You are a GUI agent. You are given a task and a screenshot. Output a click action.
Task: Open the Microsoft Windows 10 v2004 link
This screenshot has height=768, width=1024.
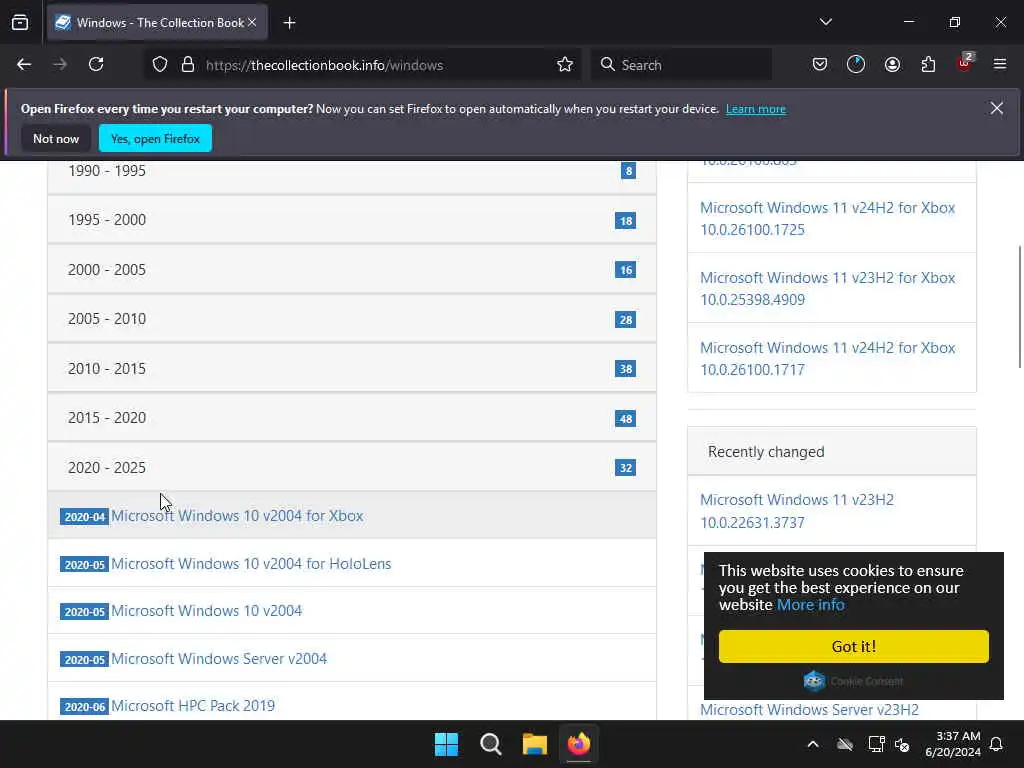click(206, 611)
